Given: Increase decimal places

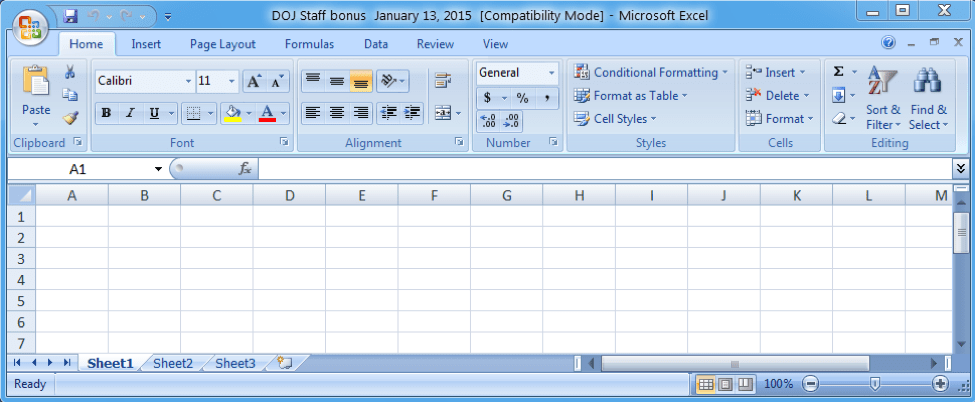Looking at the screenshot, I should (x=488, y=121).
